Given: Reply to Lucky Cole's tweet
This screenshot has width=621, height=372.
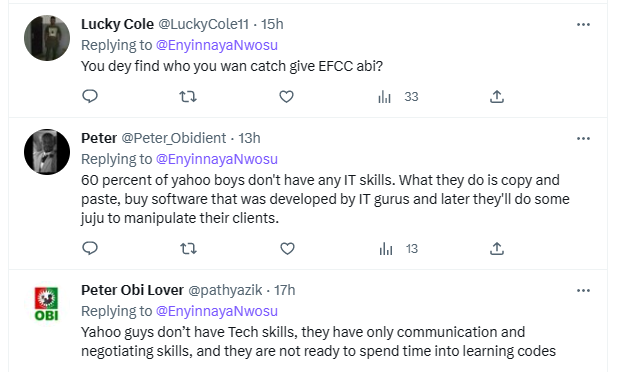Looking at the screenshot, I should click(x=90, y=96).
